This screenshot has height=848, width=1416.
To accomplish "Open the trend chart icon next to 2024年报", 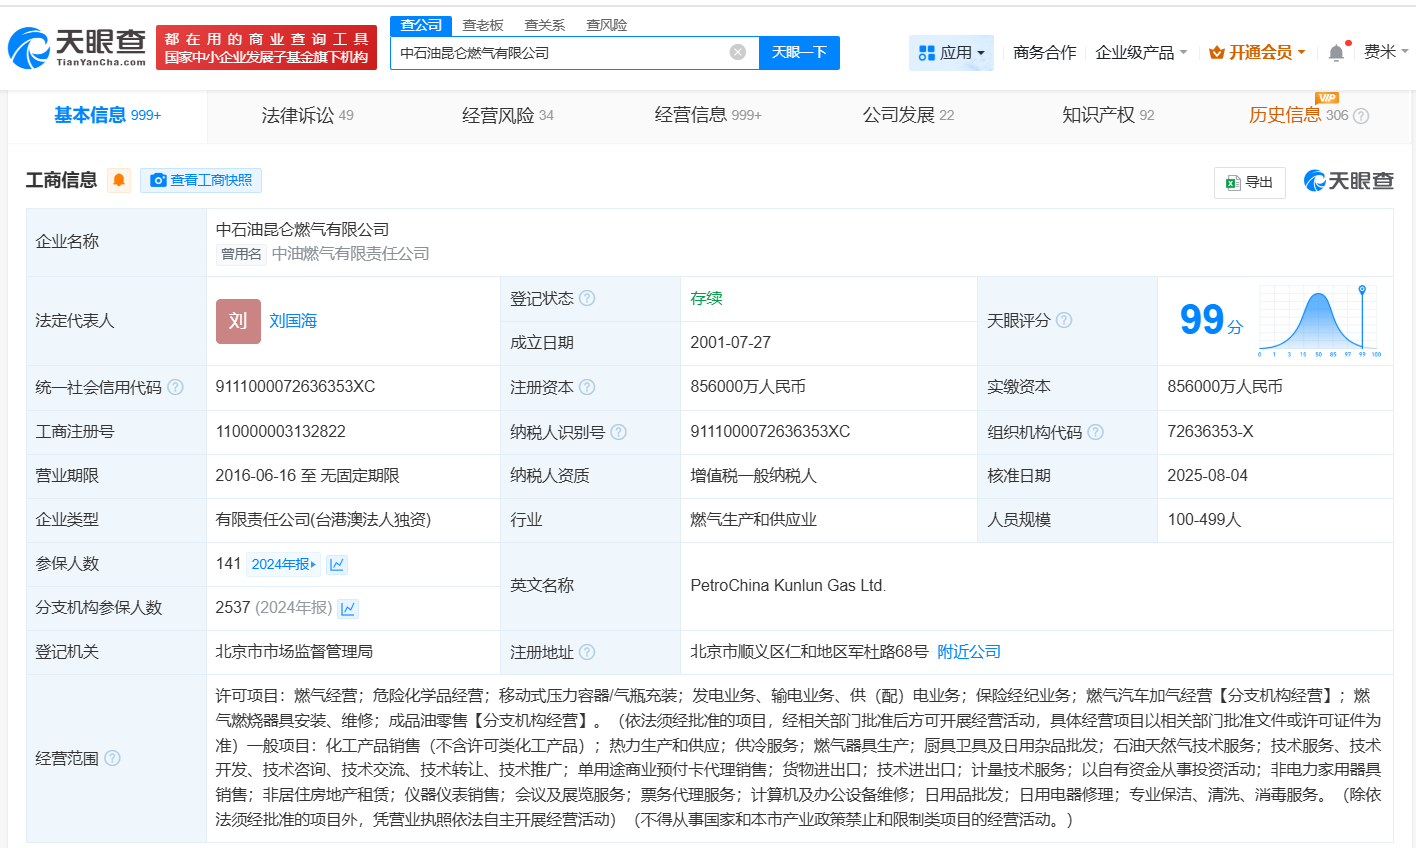I will 337,565.
